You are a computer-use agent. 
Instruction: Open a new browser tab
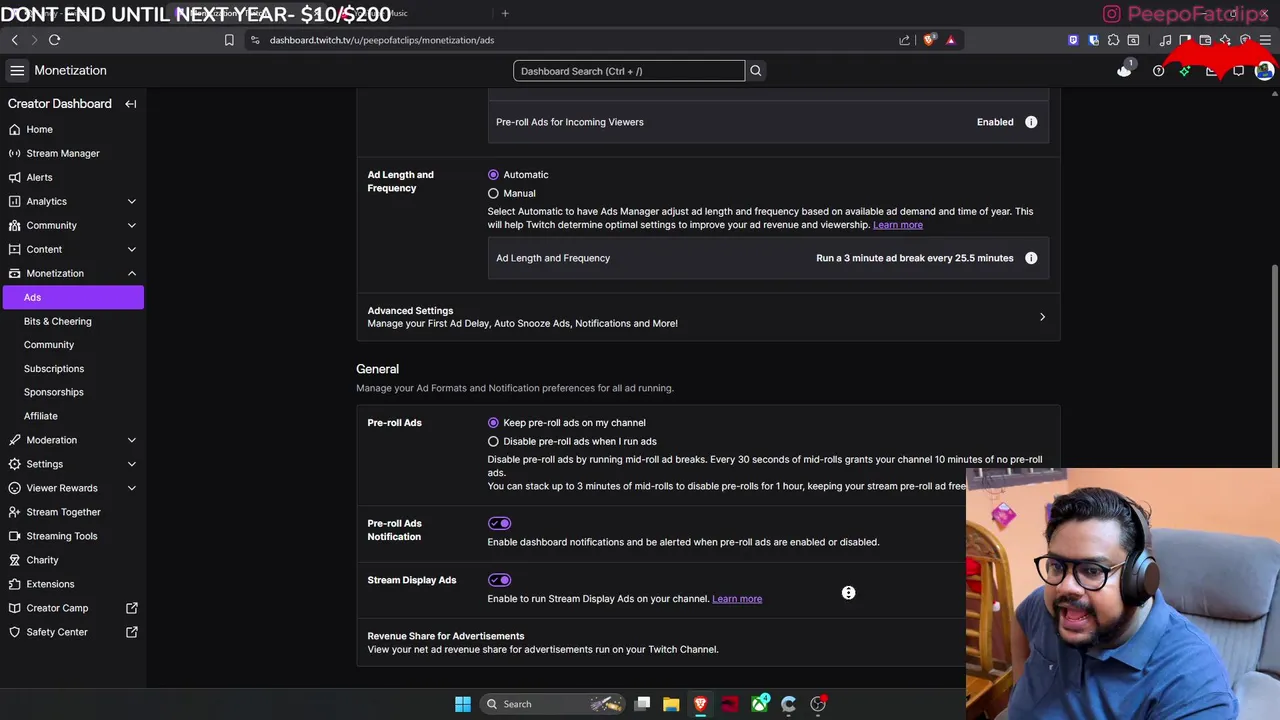pyautogui.click(x=505, y=13)
